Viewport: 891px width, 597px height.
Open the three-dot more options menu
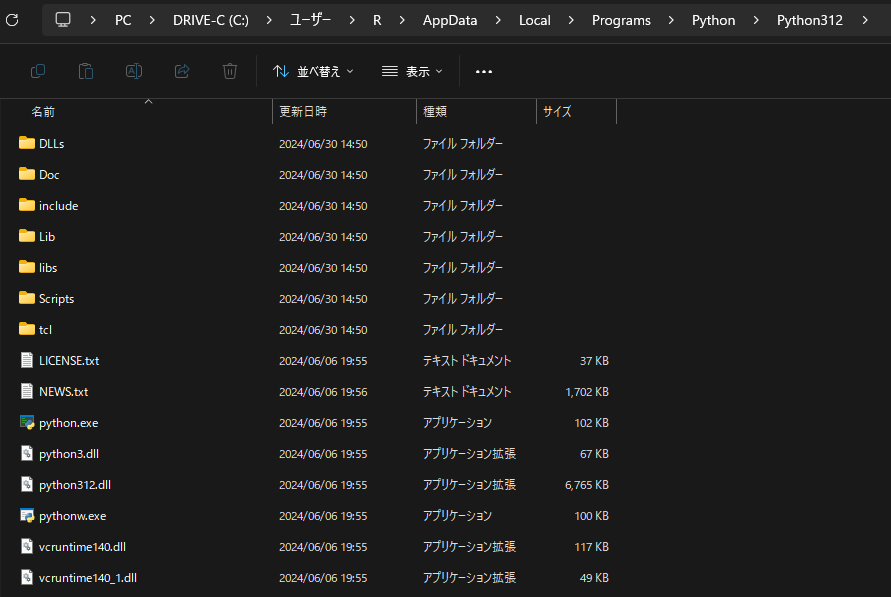484,72
